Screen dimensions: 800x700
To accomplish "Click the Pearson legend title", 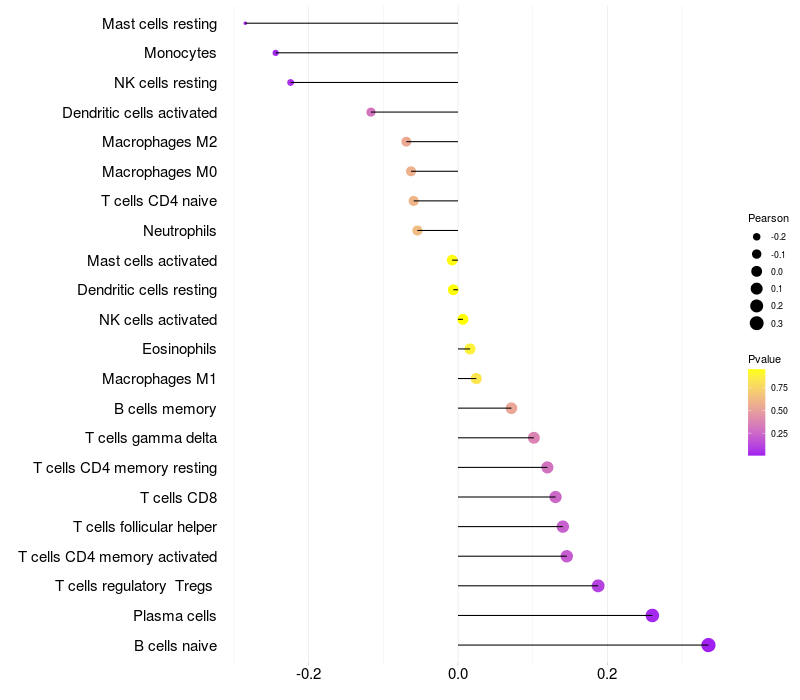I will [x=768, y=218].
